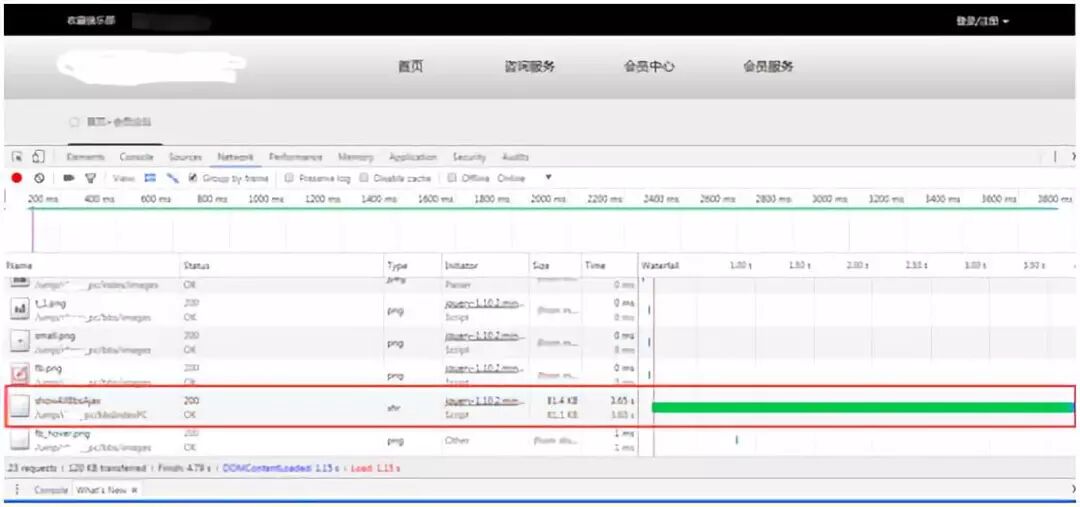
Task: Open the Audits tab
Action: coord(515,157)
